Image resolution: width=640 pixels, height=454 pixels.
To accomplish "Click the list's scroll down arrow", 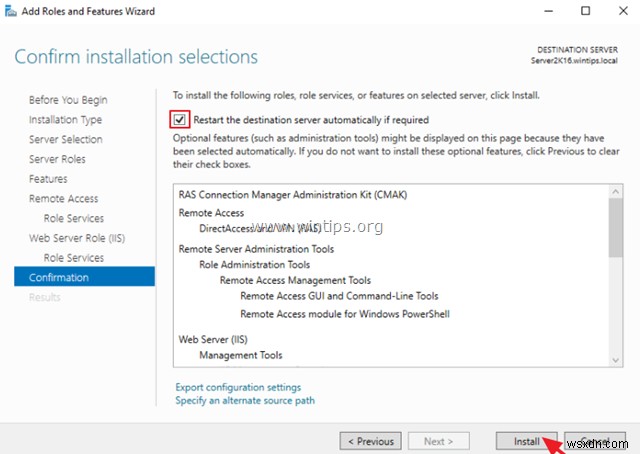I will tap(615, 358).
